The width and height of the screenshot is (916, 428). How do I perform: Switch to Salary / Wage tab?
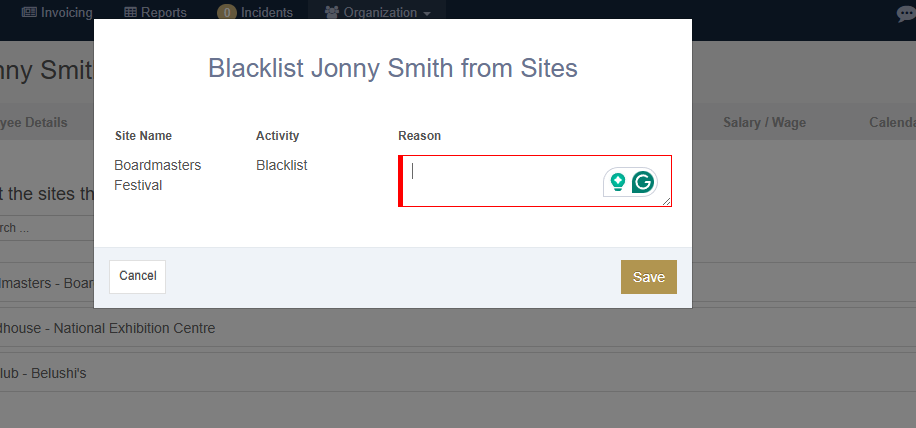pos(764,123)
